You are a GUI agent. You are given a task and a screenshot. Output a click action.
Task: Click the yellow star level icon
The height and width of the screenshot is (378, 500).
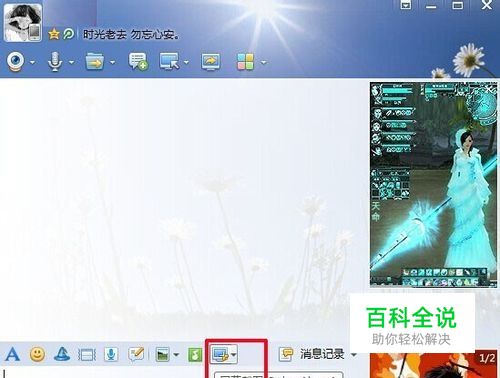54,34
